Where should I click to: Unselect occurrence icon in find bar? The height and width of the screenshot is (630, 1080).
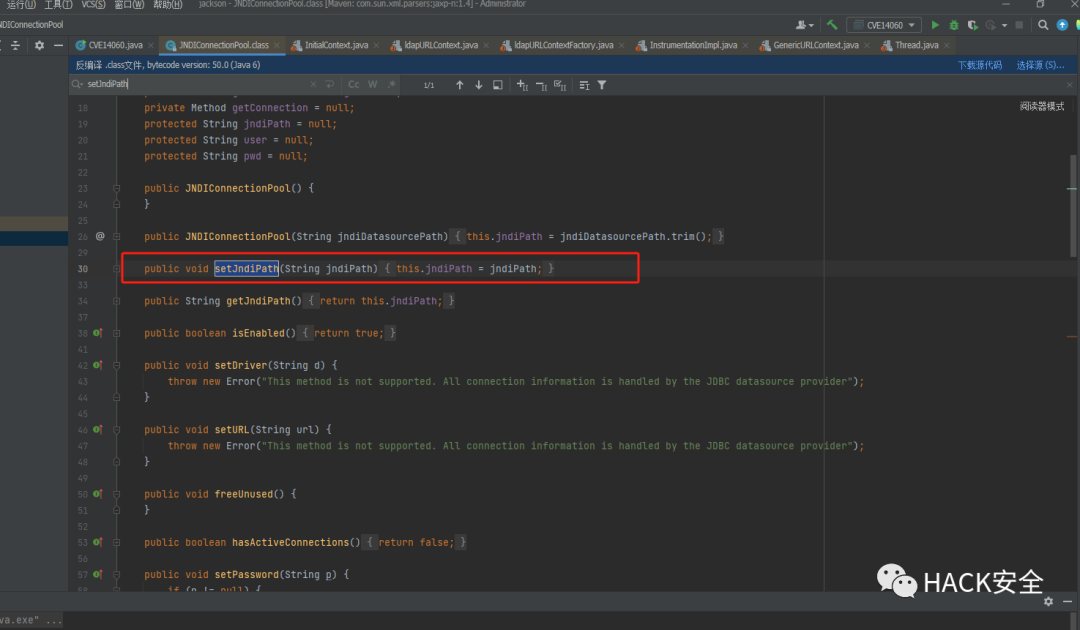541,85
